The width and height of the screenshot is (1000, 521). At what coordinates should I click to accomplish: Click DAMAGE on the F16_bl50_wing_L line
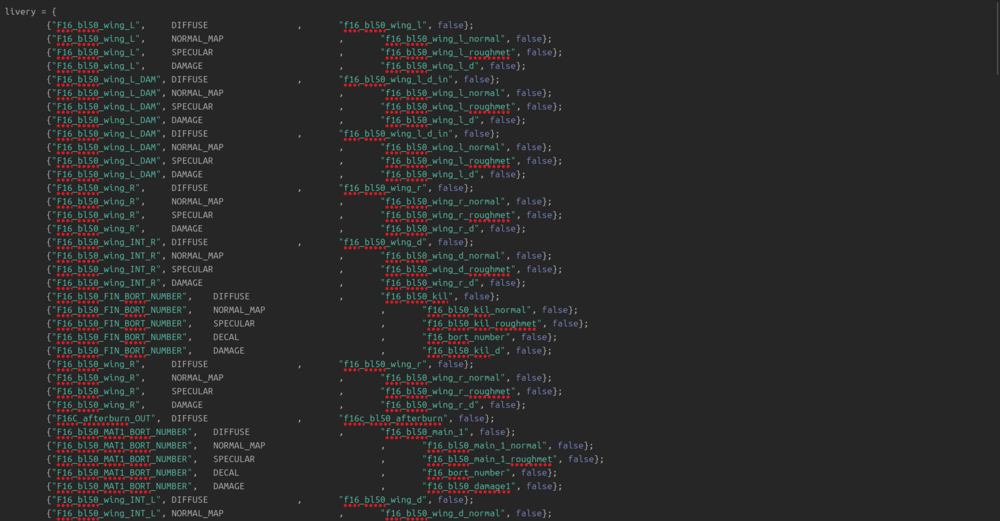(x=187, y=66)
